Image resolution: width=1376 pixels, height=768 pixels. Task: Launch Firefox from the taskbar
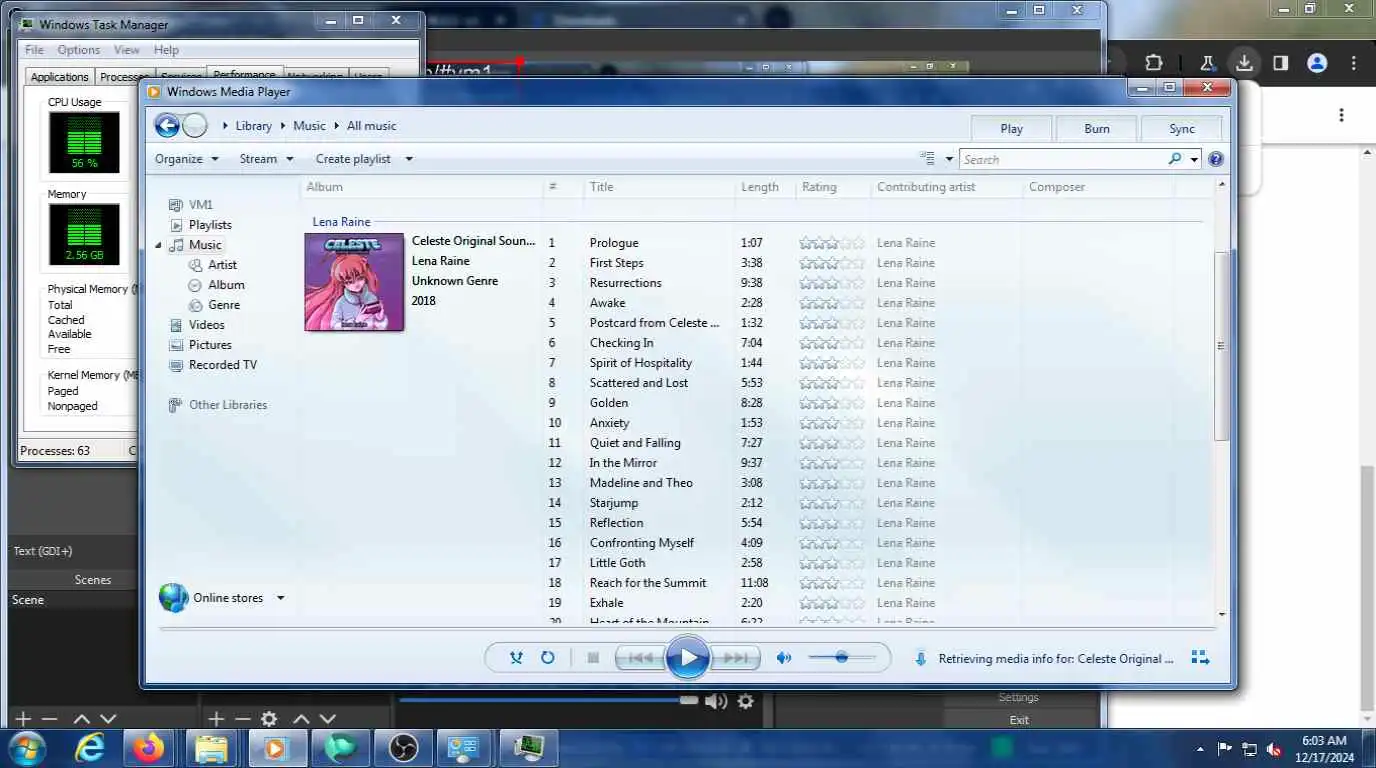click(150, 748)
